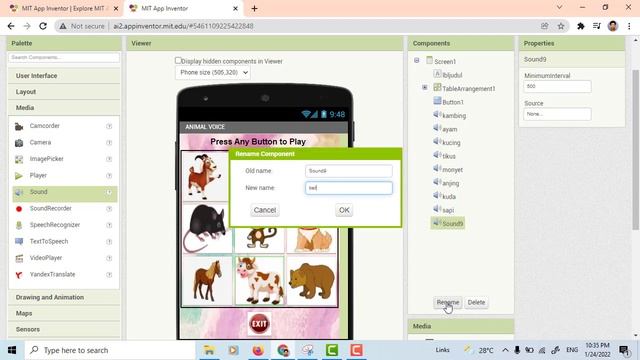640x360 pixels.
Task: Open the Windows Start menu
Action: pyautogui.click(x=12, y=350)
